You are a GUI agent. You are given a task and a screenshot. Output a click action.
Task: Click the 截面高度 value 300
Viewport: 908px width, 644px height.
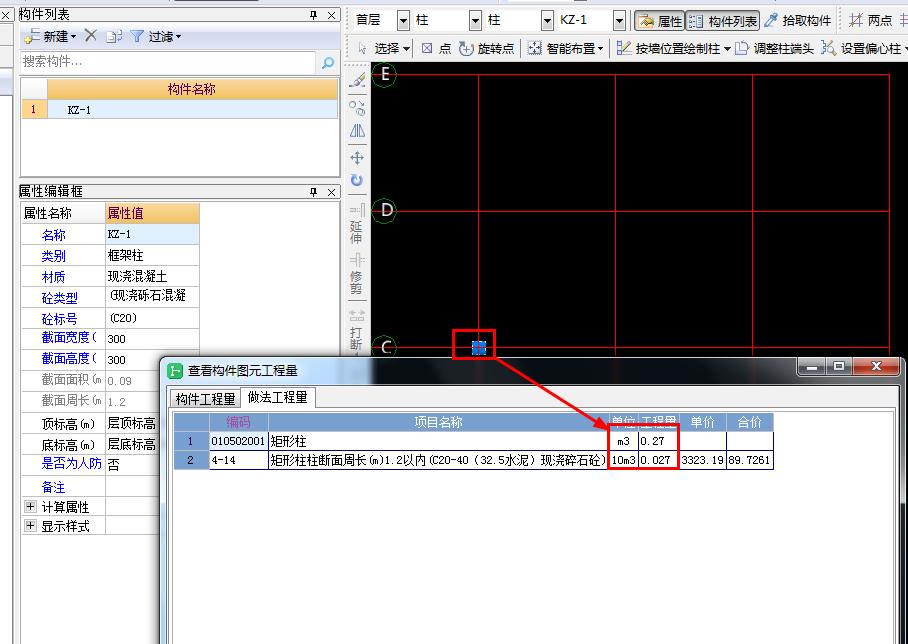(152, 359)
